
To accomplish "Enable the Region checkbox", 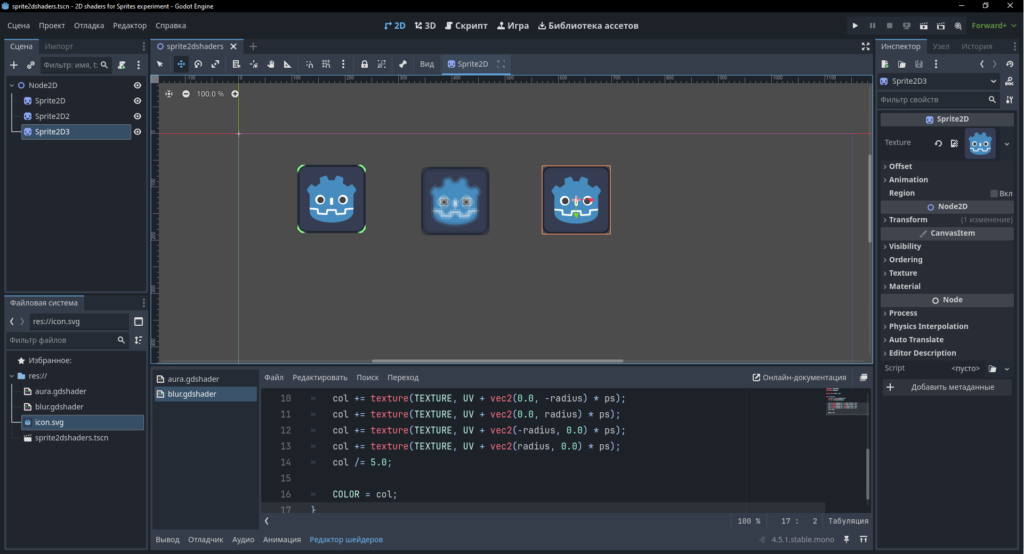I will 994,193.
